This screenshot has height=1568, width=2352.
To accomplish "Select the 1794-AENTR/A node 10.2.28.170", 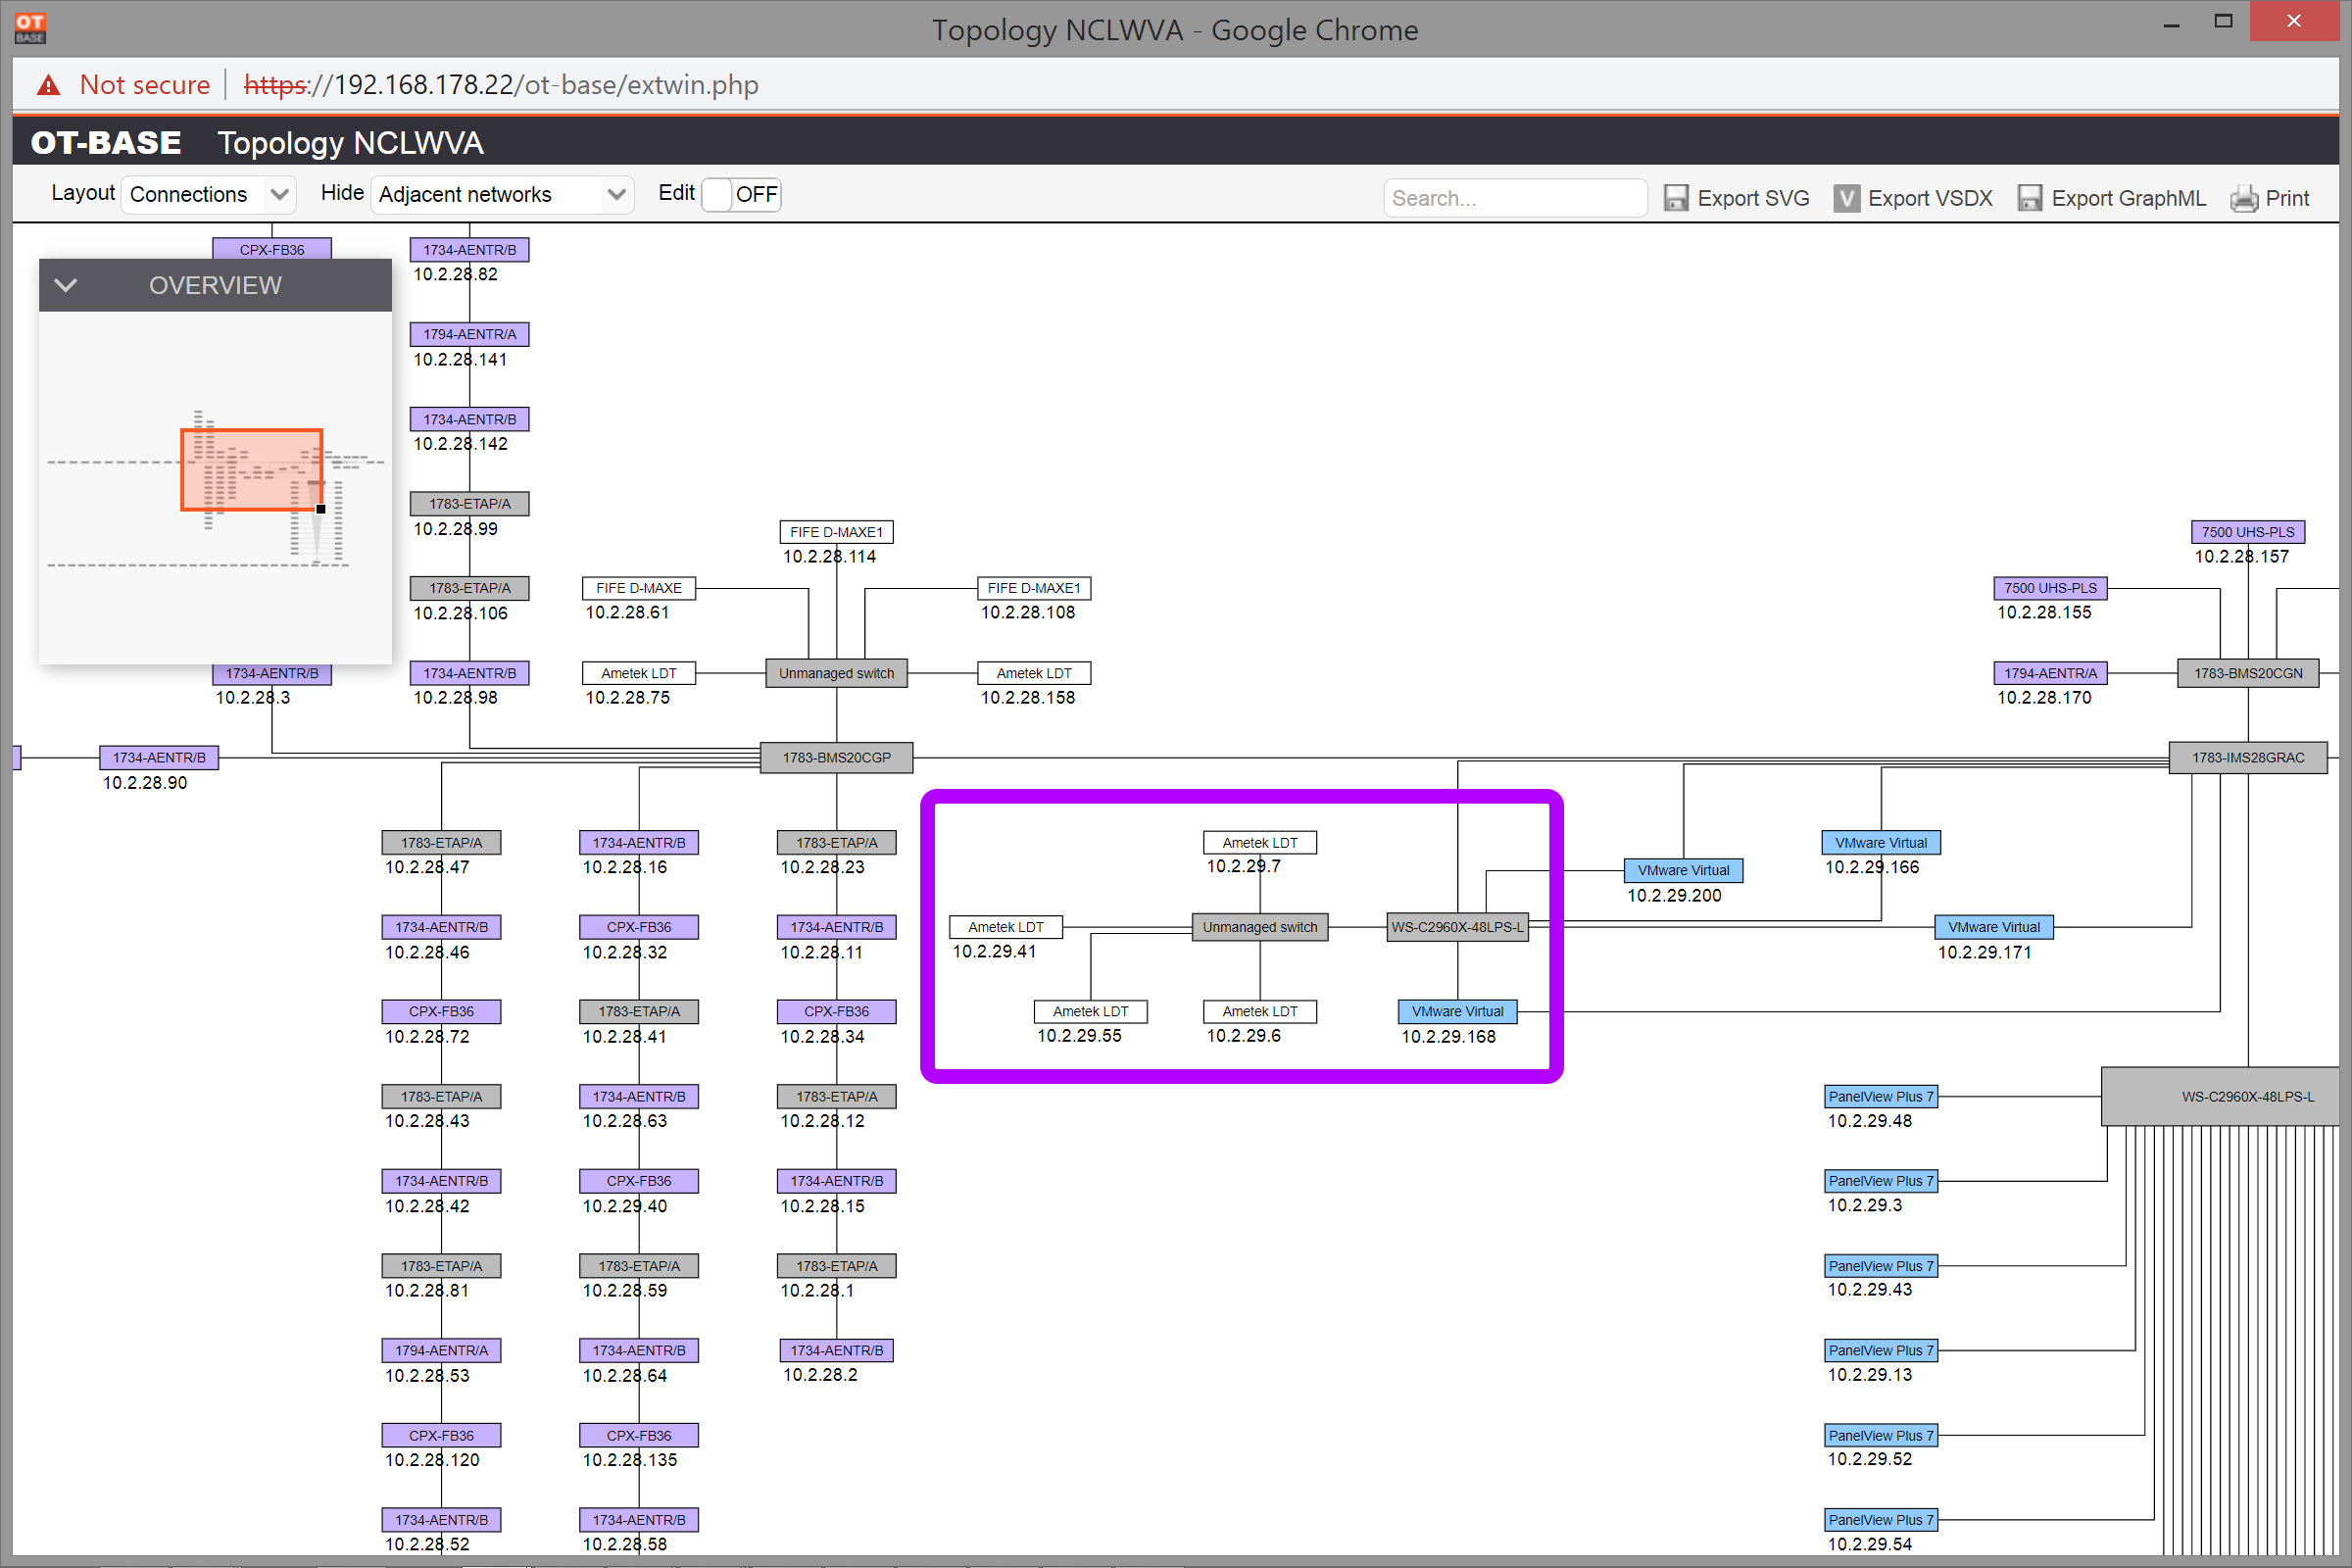I will tap(2050, 673).
